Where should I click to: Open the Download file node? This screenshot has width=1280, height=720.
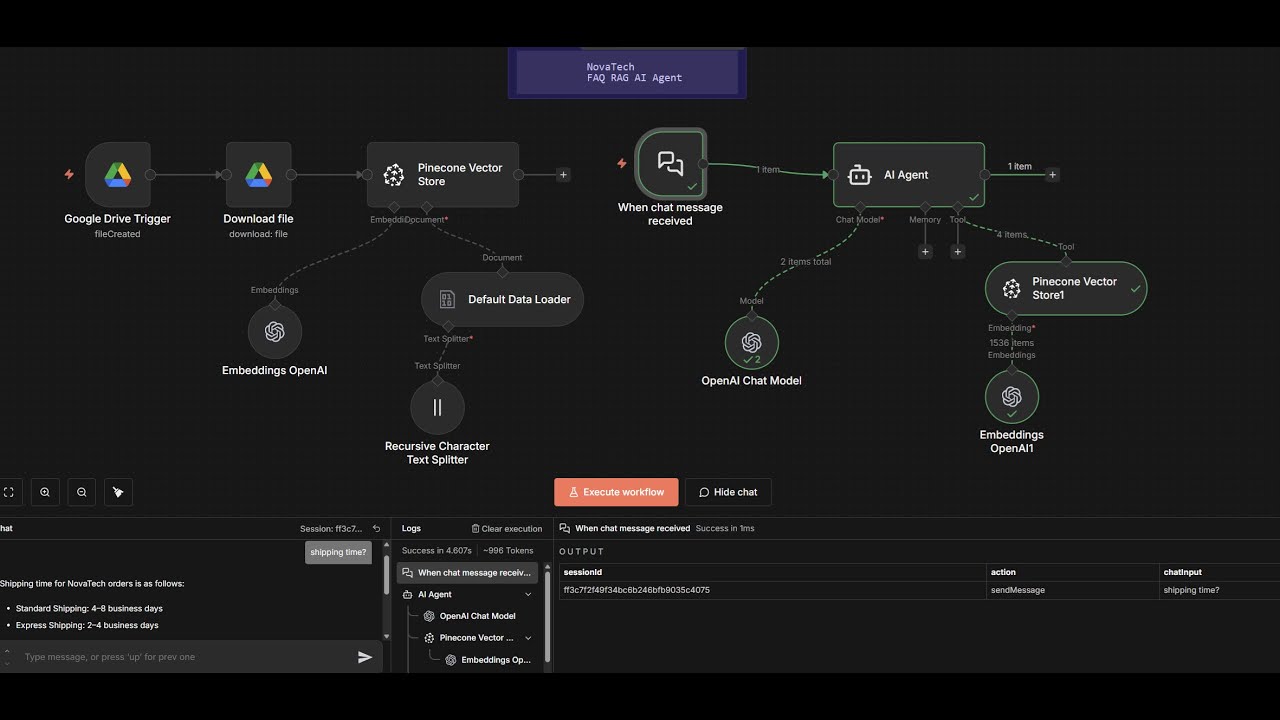click(258, 175)
